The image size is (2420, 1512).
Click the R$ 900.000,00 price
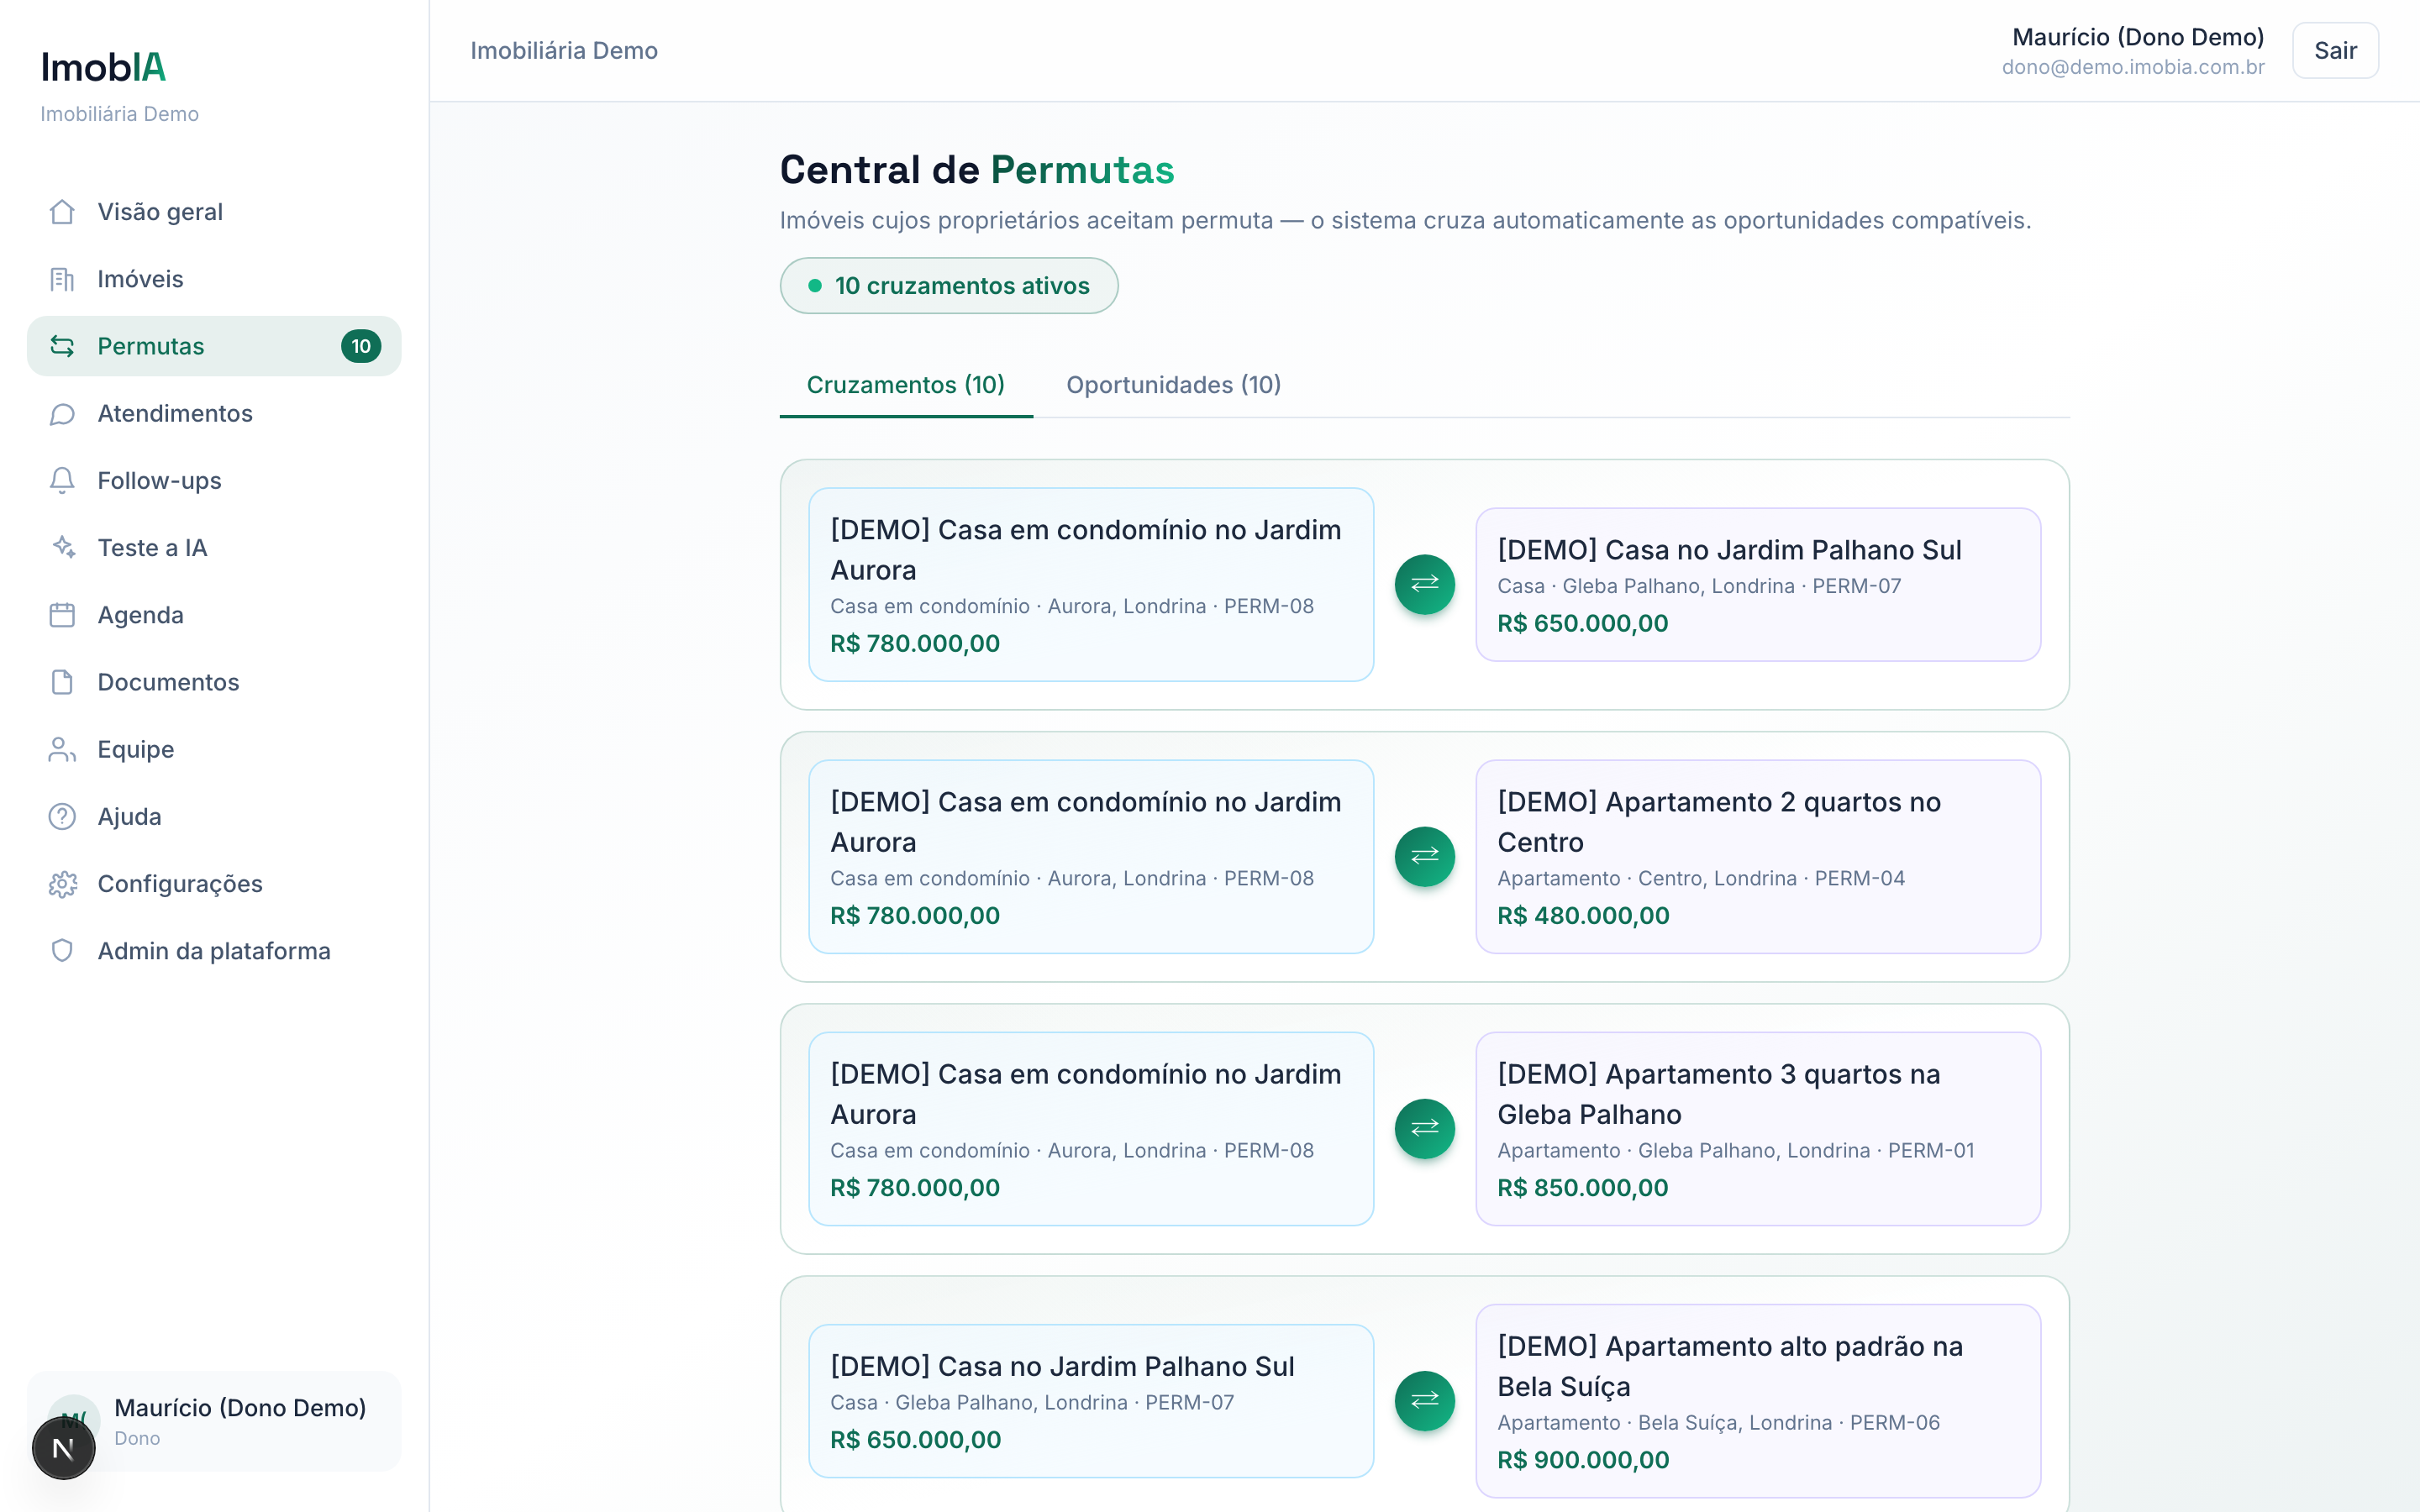click(1583, 1459)
